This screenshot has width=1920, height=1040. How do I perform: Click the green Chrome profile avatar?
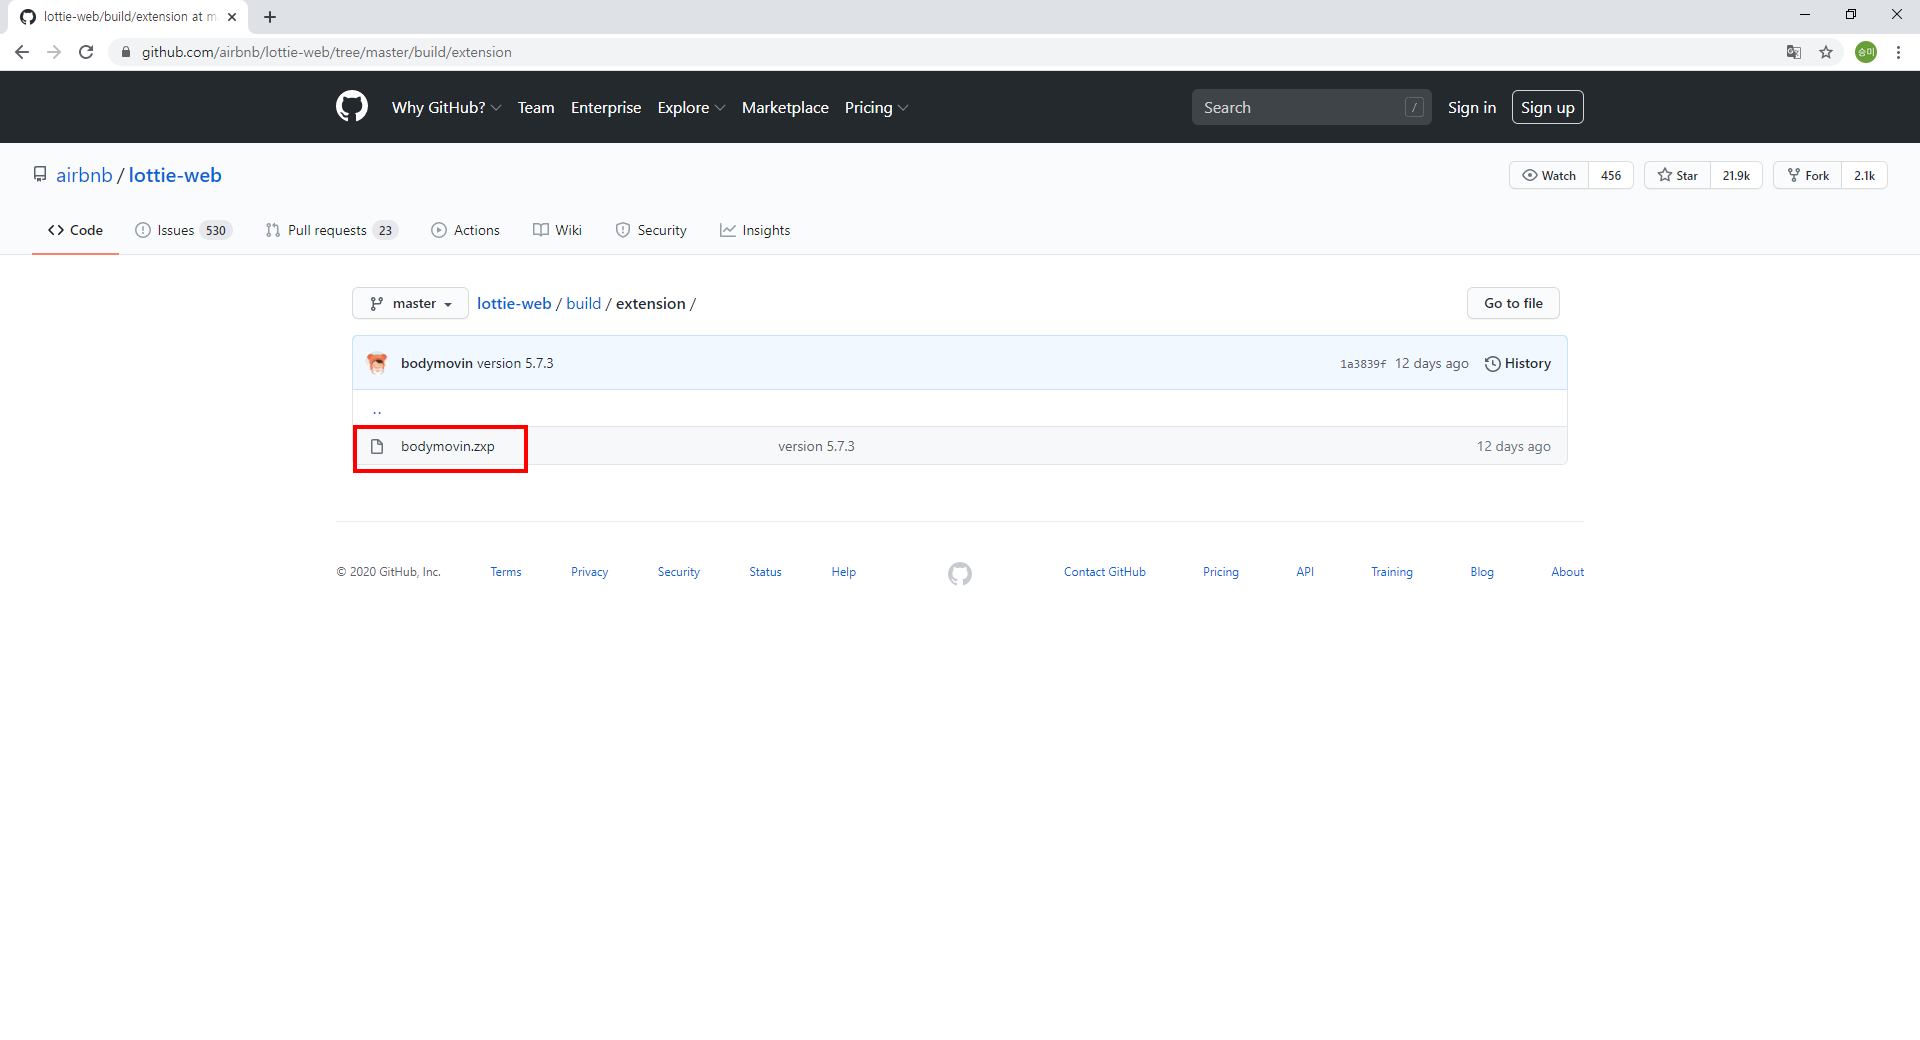pos(1866,52)
